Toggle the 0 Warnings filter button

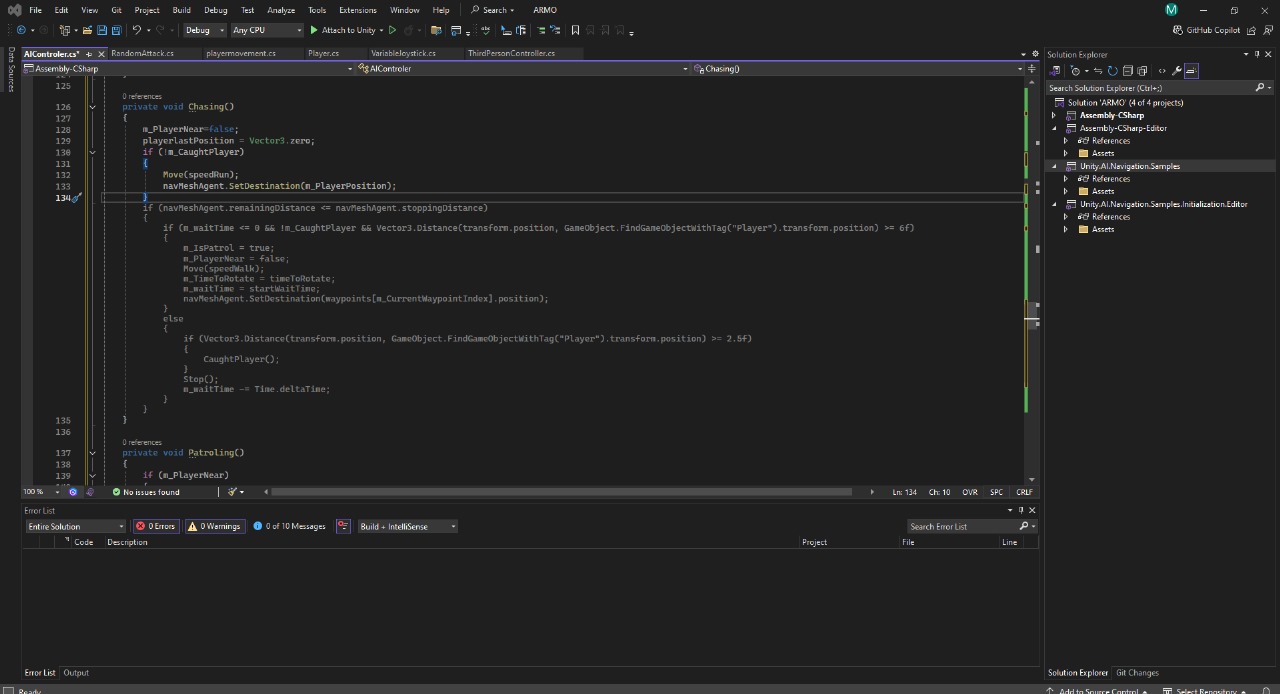215,526
